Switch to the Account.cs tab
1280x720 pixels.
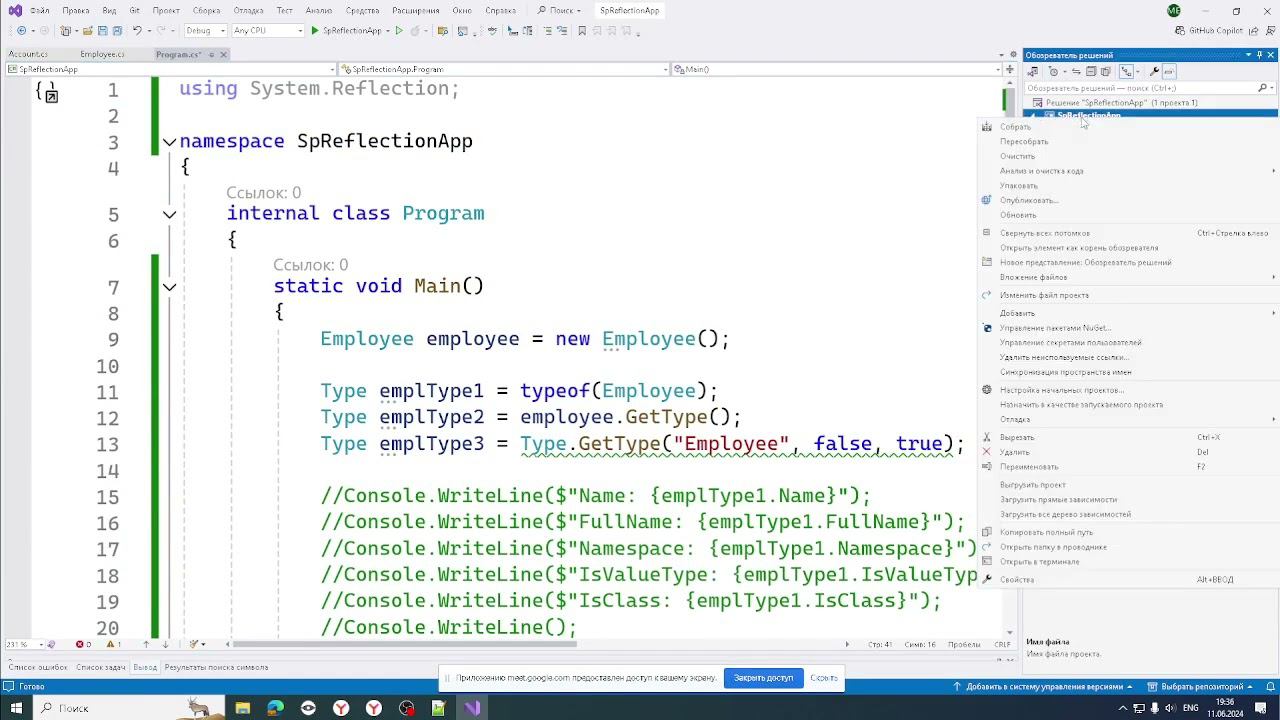(x=28, y=54)
